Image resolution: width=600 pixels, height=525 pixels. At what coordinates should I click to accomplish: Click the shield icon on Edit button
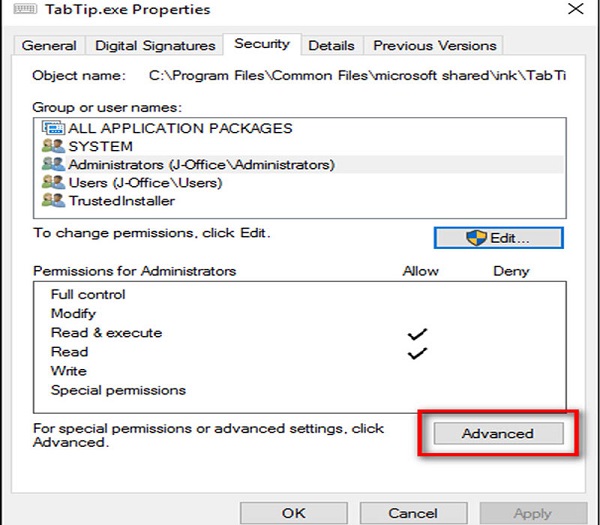[x=477, y=238]
